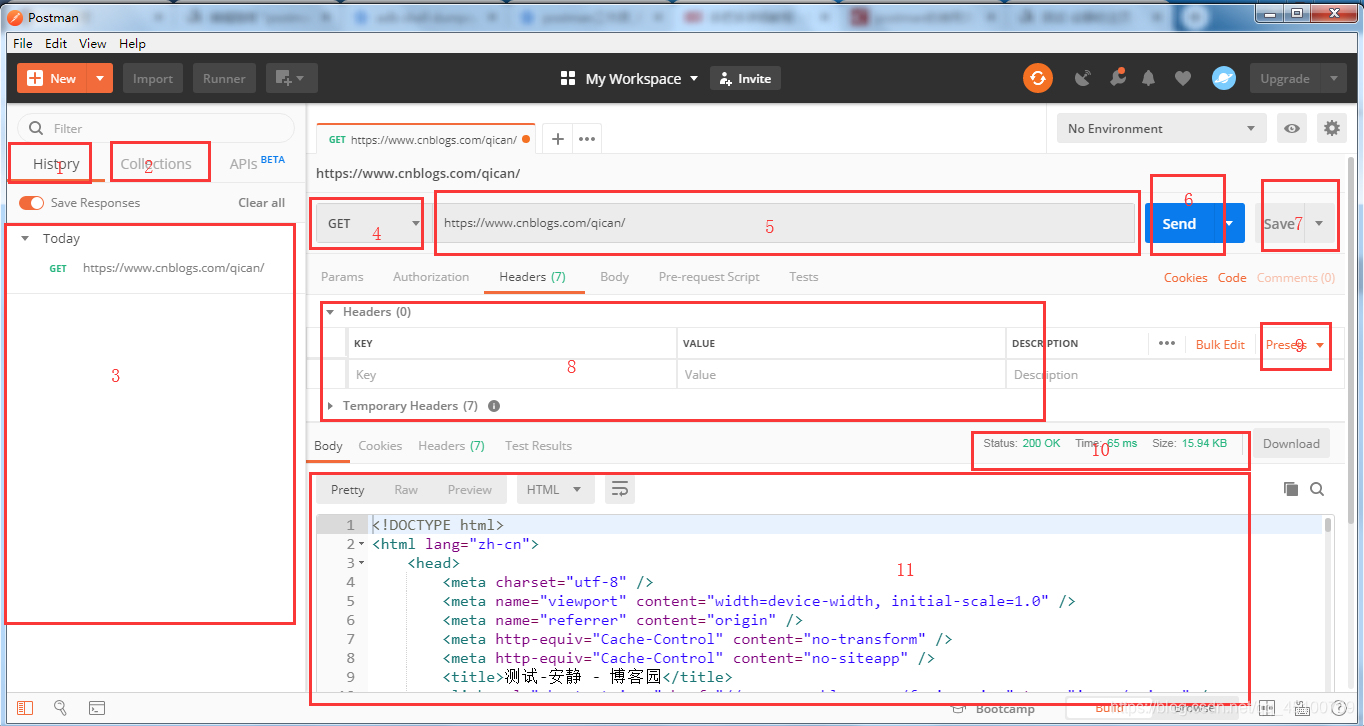
Task: Click the Bulk Edit link
Action: point(1220,344)
